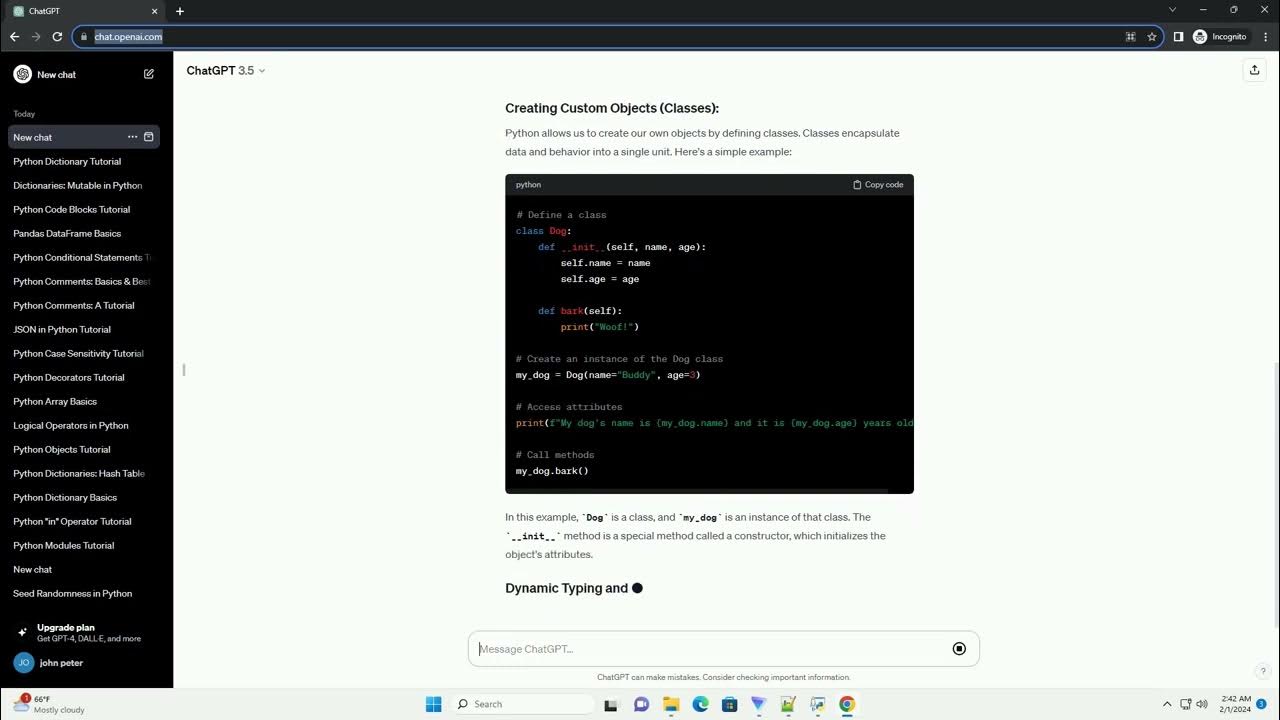The width and height of the screenshot is (1280, 720).
Task: Open options menu for current New chat
Action: tap(132, 137)
